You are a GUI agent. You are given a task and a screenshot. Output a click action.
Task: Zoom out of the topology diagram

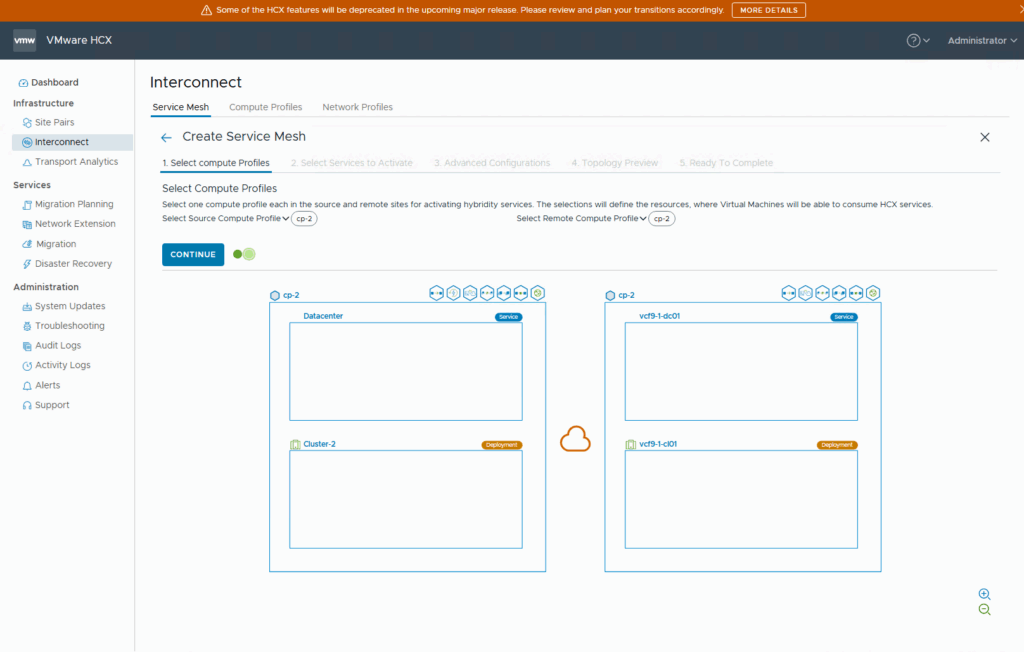click(984, 610)
